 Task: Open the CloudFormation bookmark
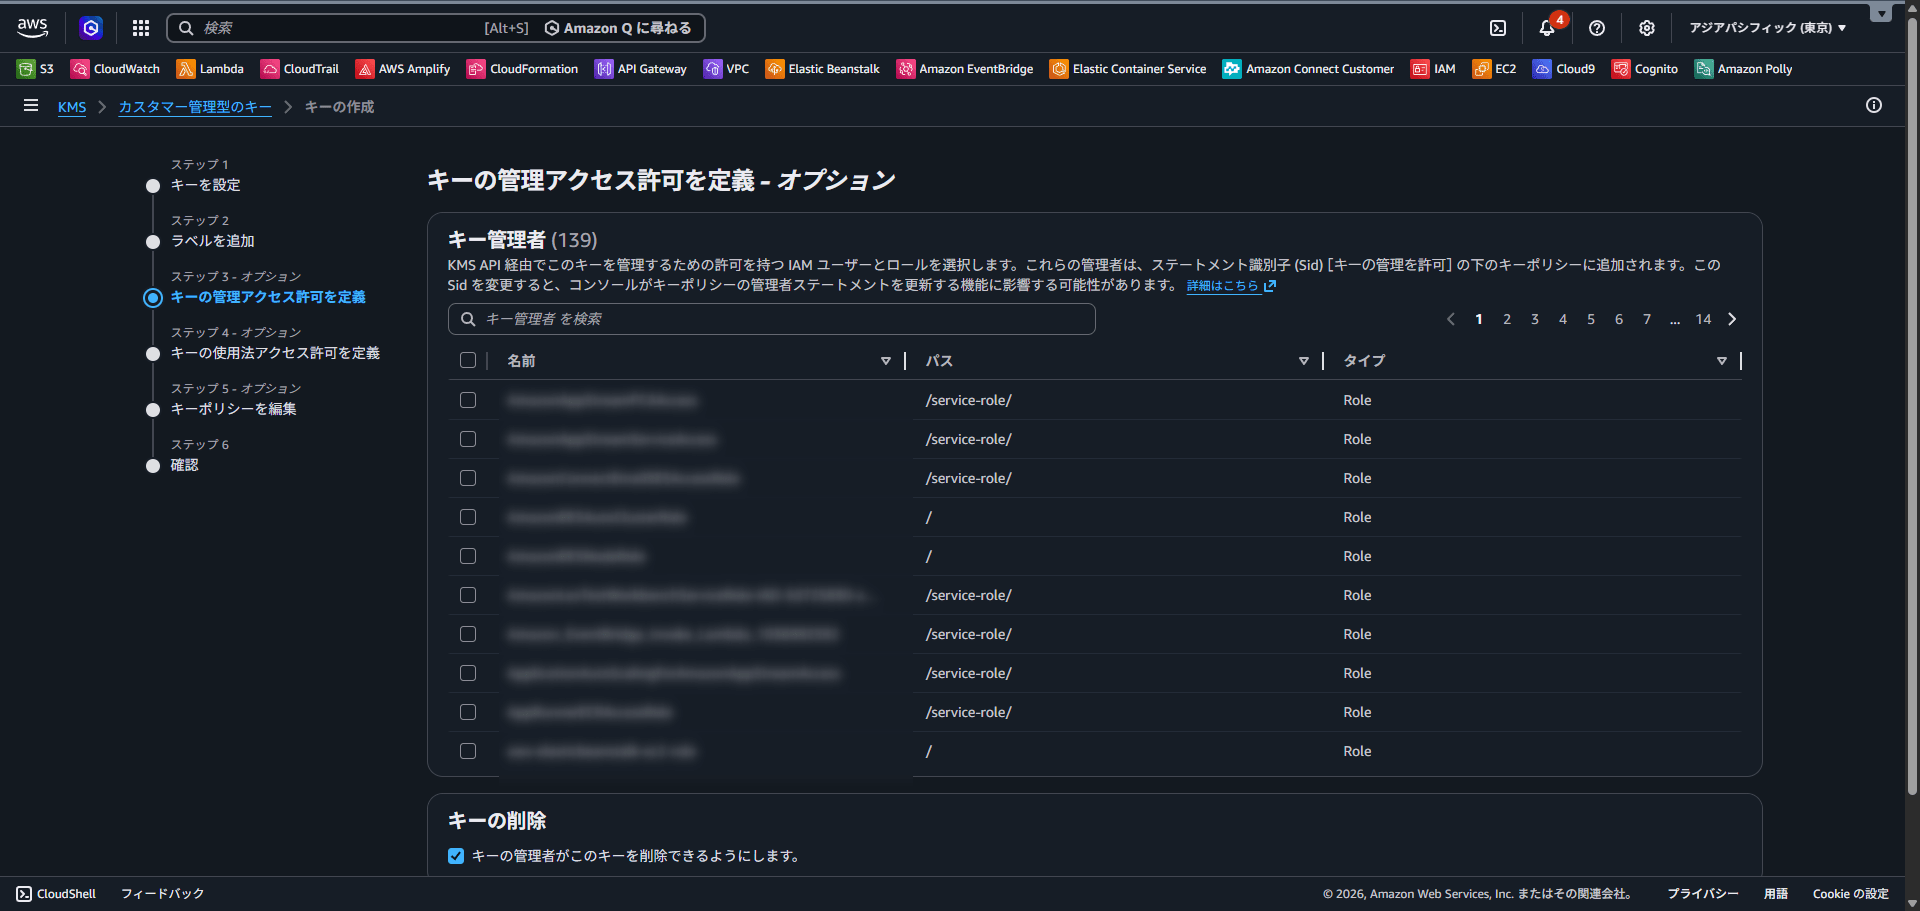(523, 69)
